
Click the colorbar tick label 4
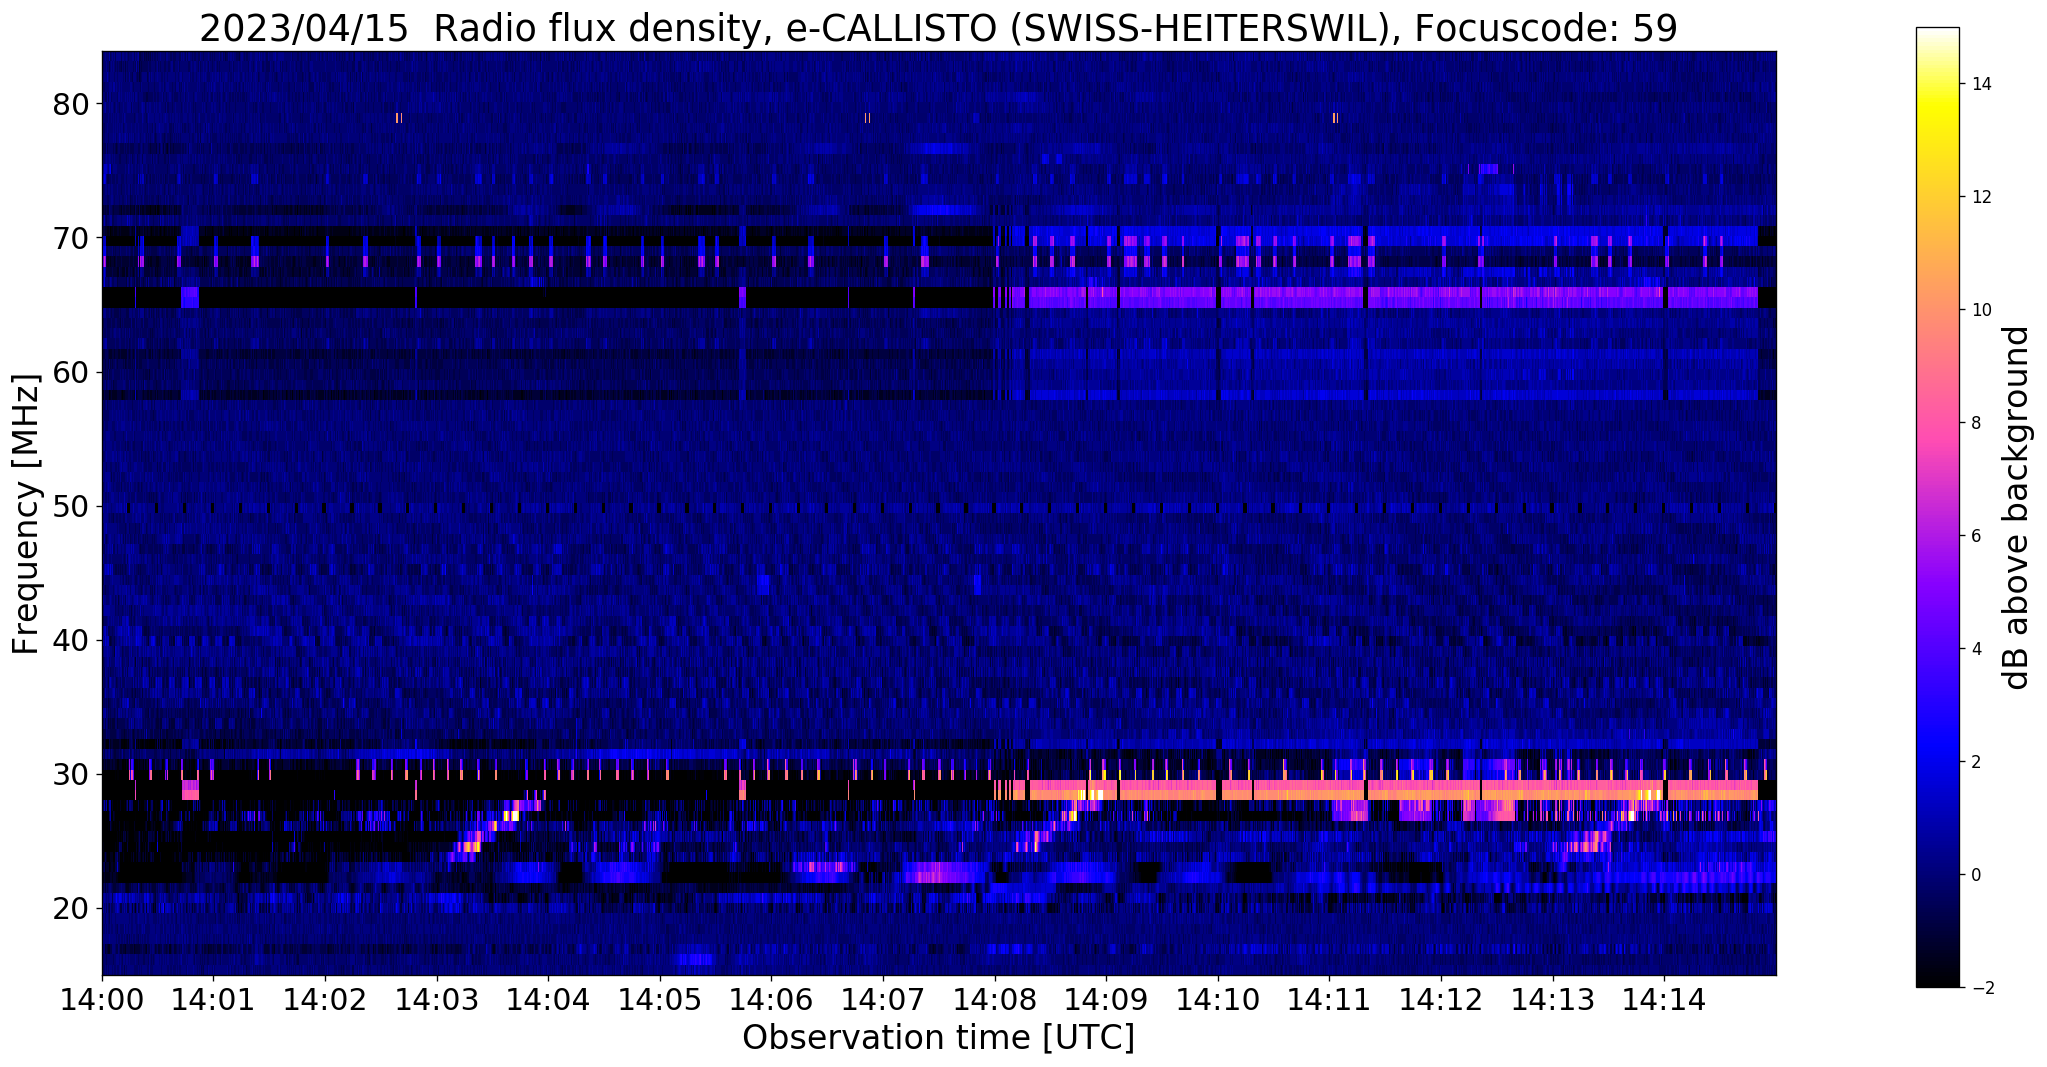1976,649
